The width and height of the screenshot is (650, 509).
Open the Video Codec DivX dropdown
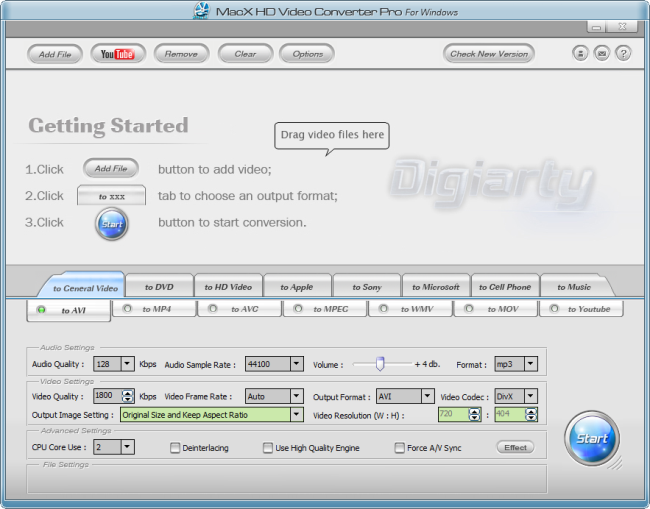click(x=531, y=396)
